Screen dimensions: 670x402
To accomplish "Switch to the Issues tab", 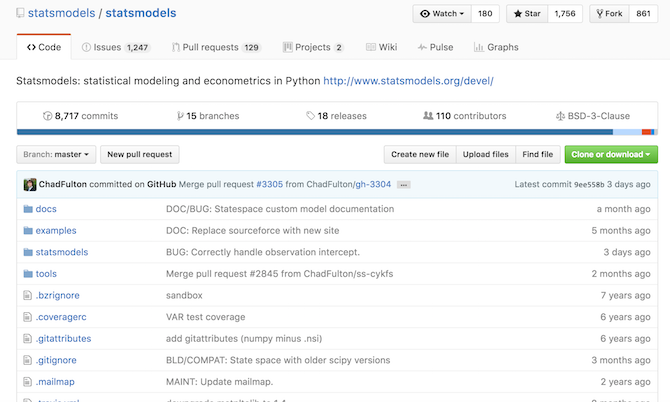I will click(x=115, y=47).
